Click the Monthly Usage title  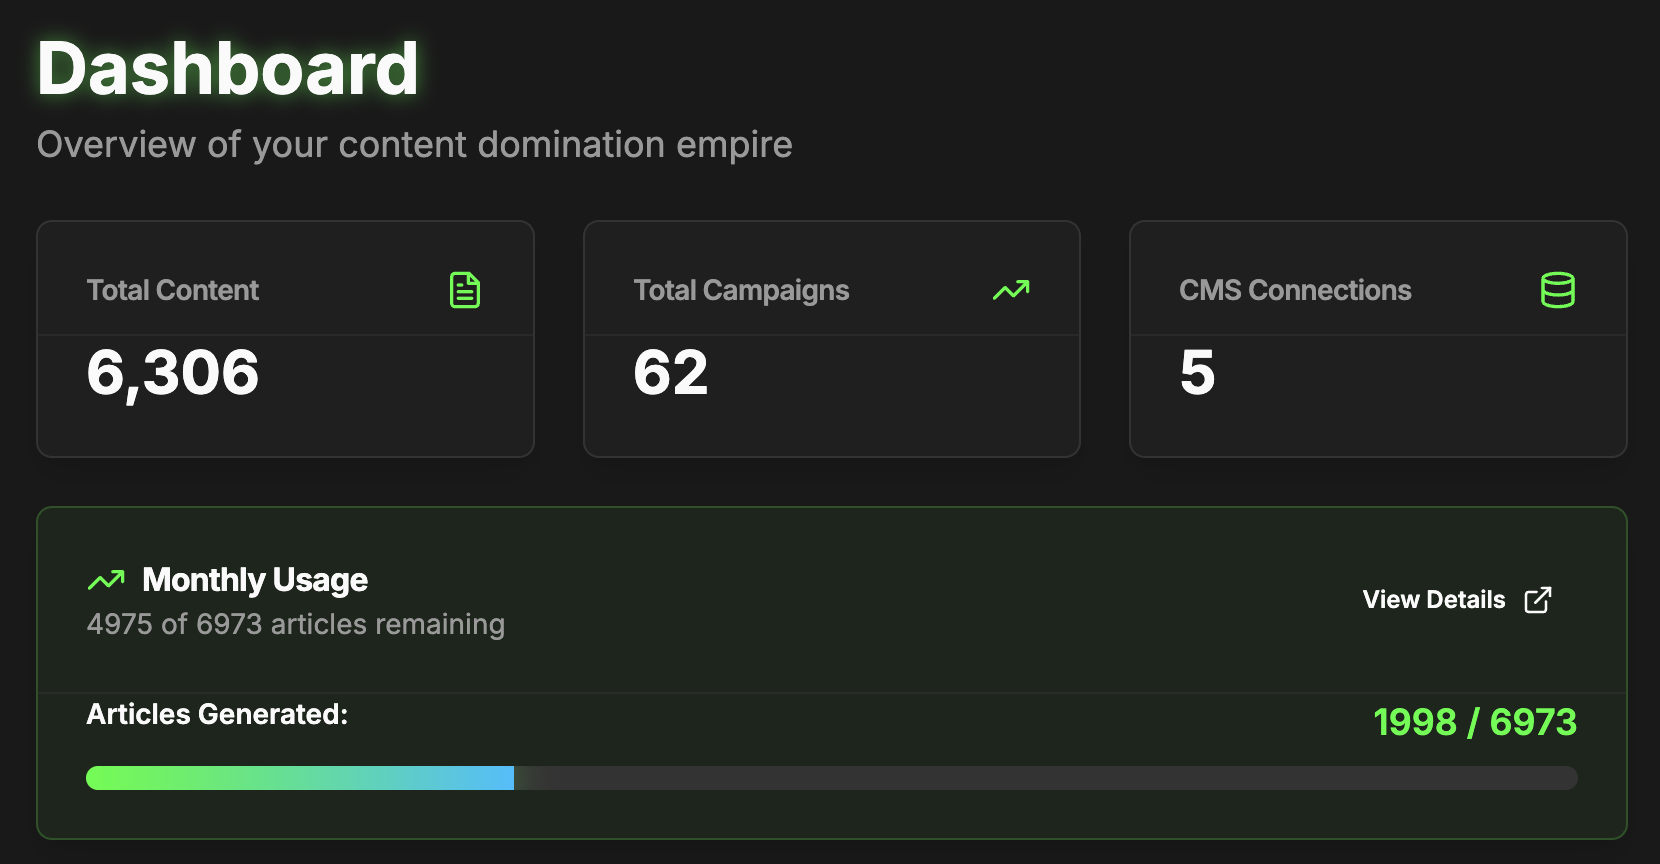tap(255, 580)
